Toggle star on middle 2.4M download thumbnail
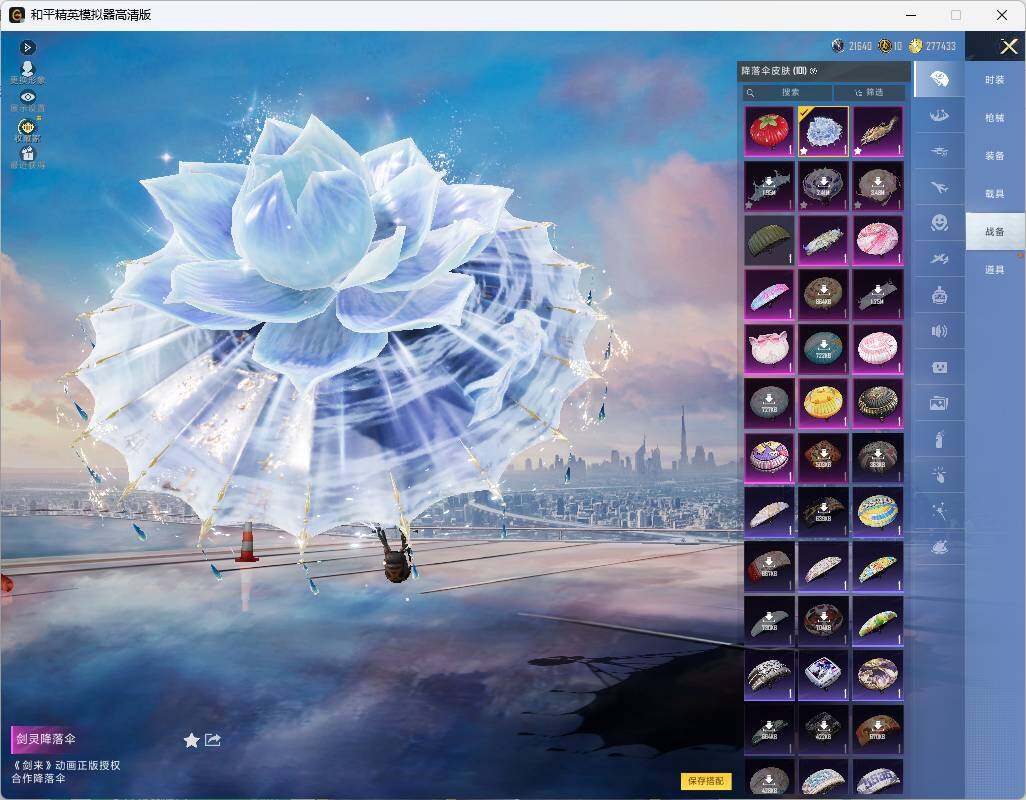1026x800 pixels. pyautogui.click(x=804, y=205)
